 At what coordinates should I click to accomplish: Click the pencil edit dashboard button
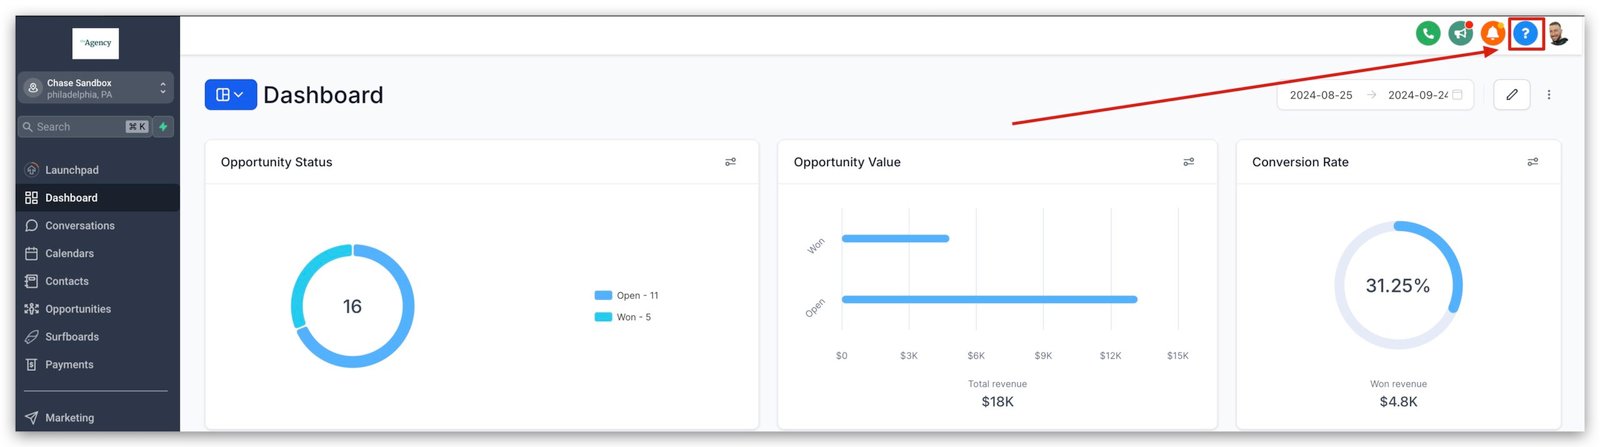coord(1511,95)
